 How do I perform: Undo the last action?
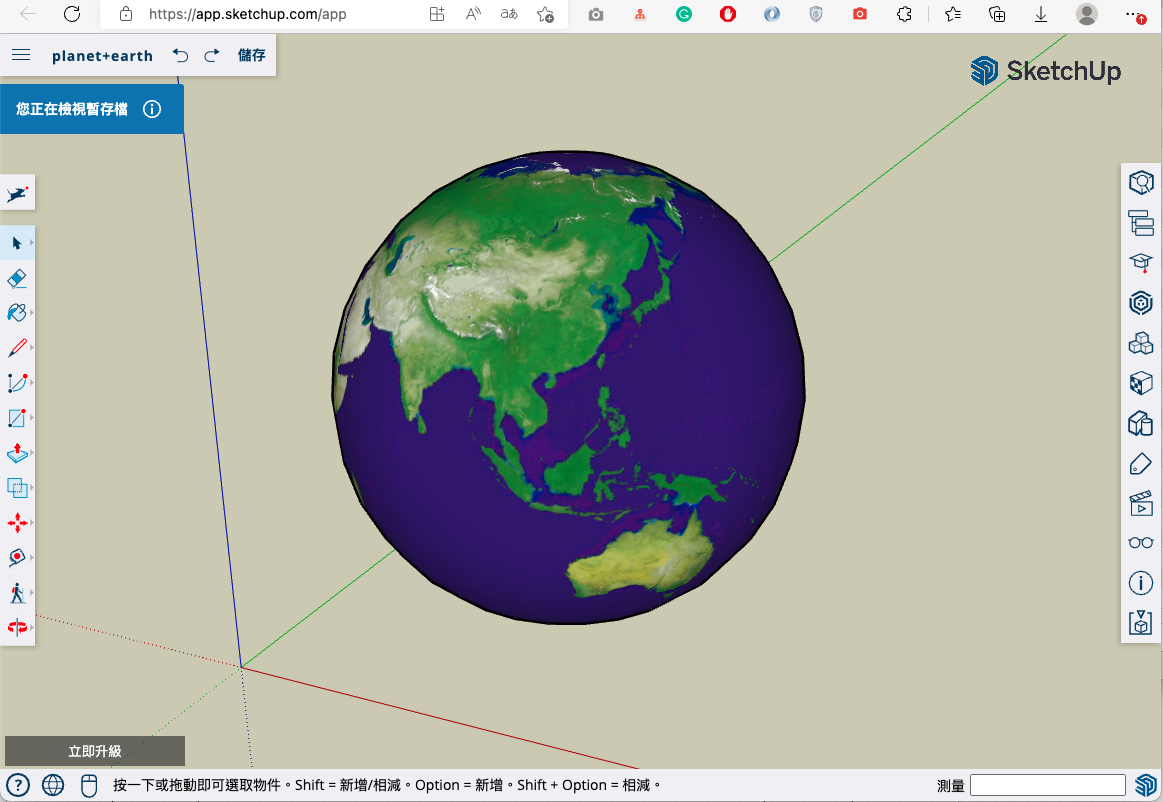click(180, 55)
